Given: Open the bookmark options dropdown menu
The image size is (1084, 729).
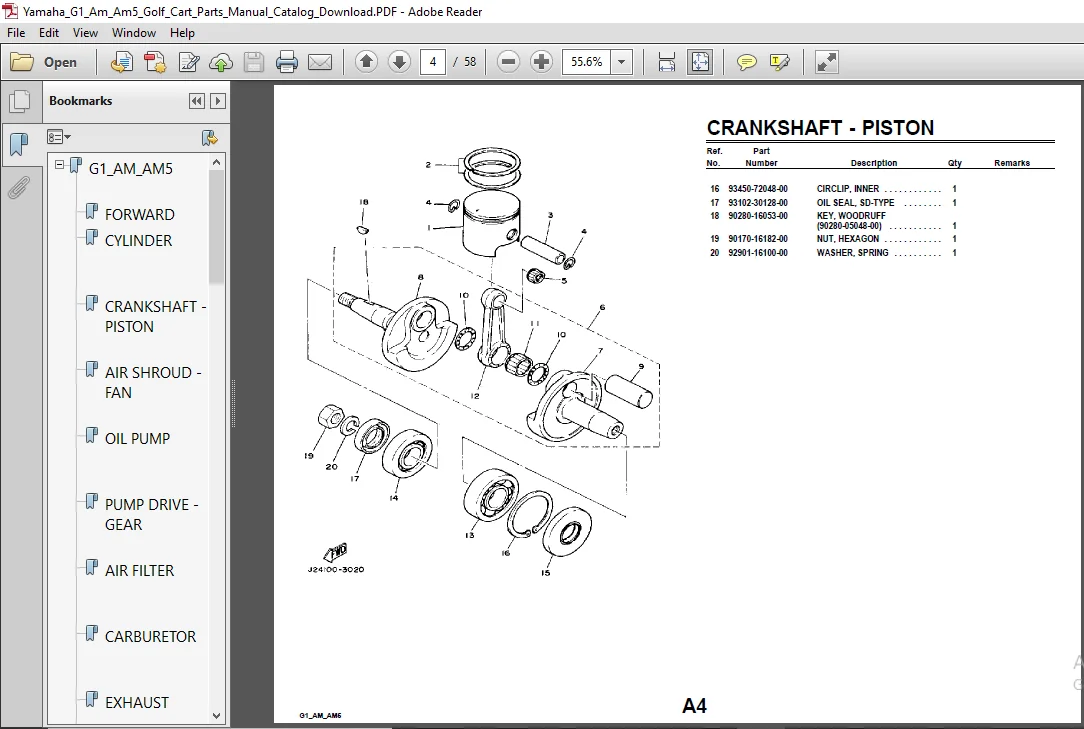Looking at the screenshot, I should point(59,137).
